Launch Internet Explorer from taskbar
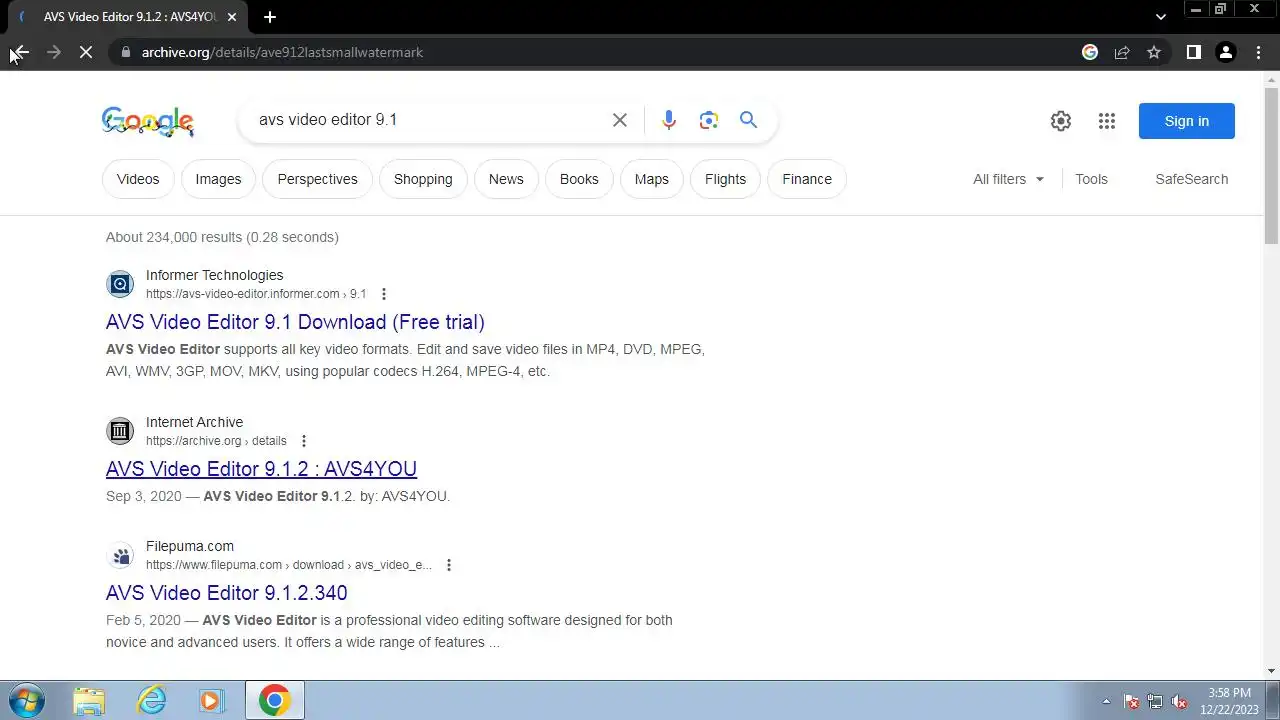Screen dimensions: 1280x720 point(151,700)
